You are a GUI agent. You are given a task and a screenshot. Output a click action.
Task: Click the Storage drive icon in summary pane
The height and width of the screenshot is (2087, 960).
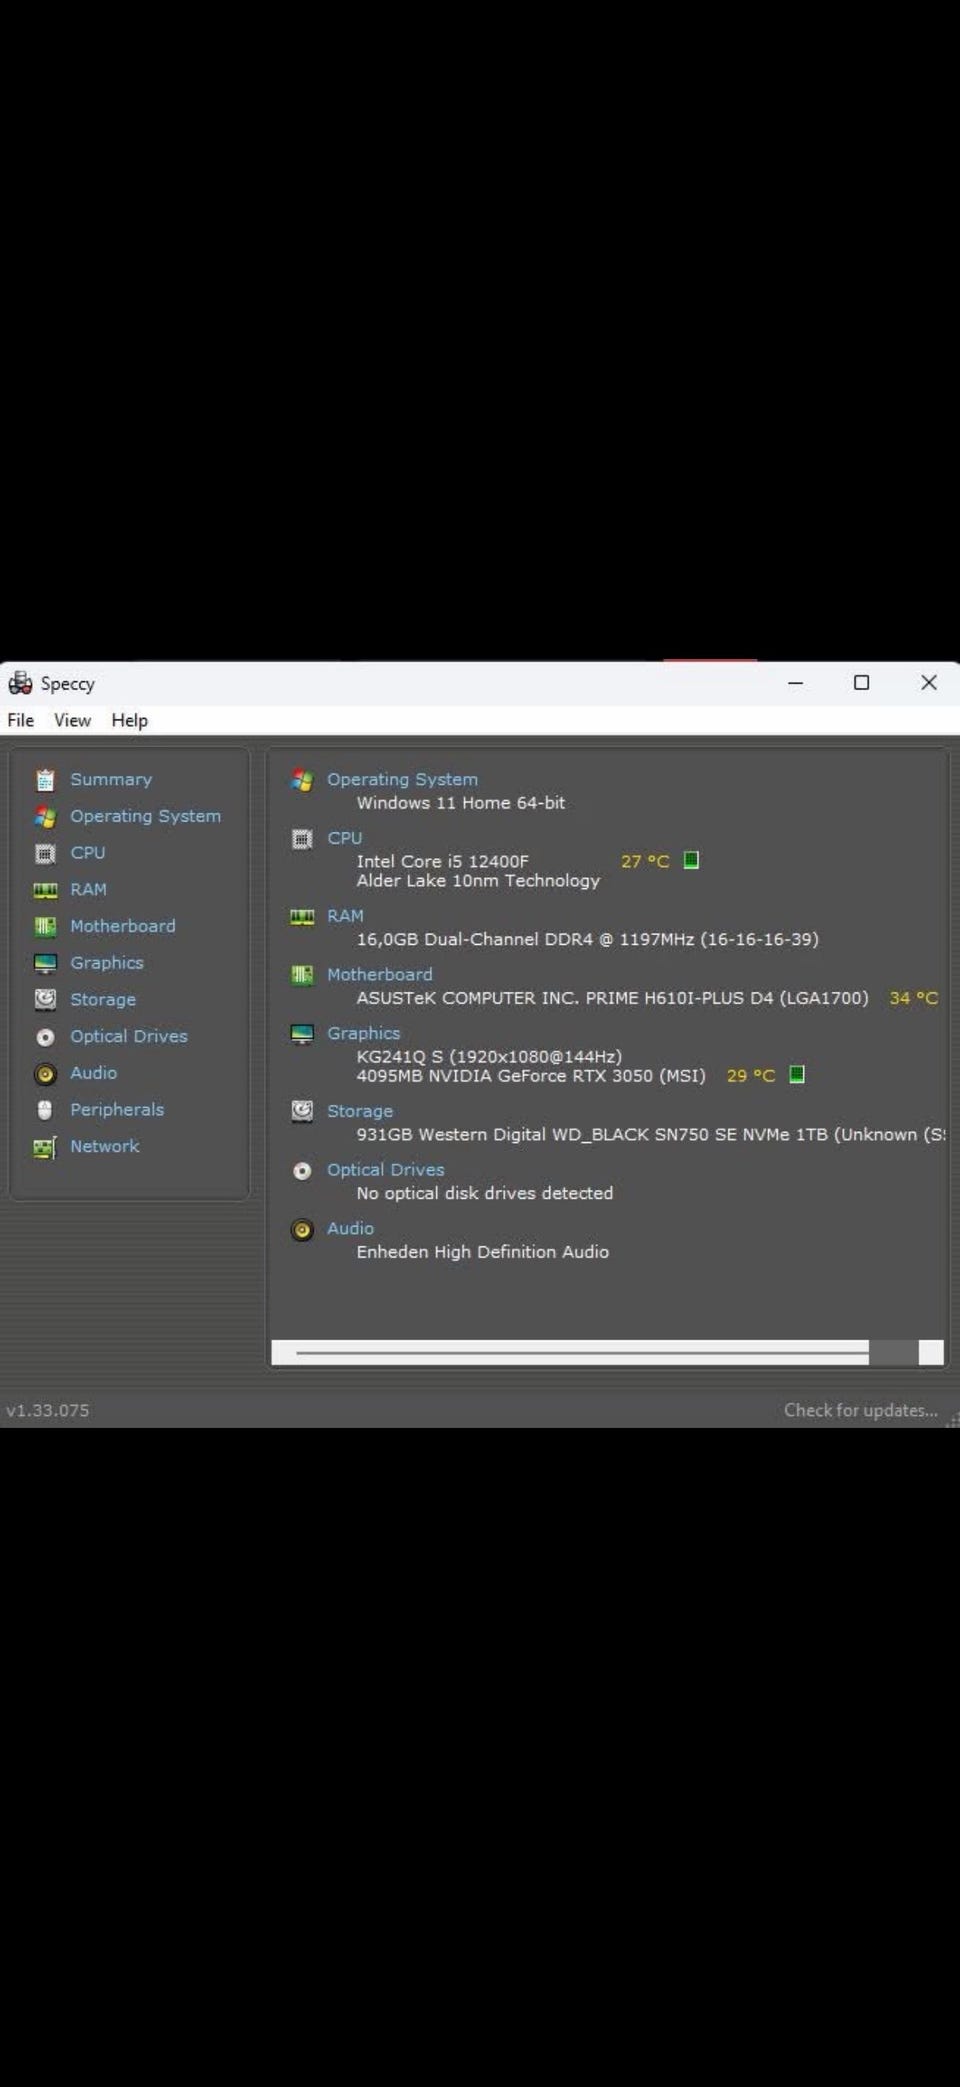point(302,1111)
